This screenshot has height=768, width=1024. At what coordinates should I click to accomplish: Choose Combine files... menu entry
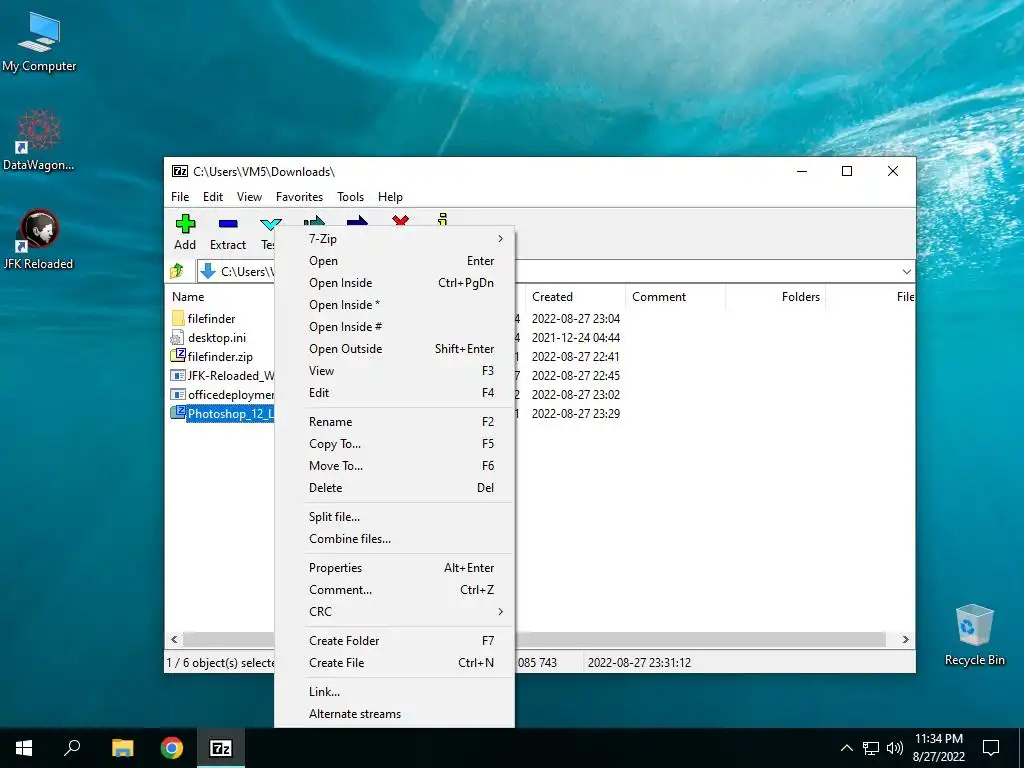point(394,539)
